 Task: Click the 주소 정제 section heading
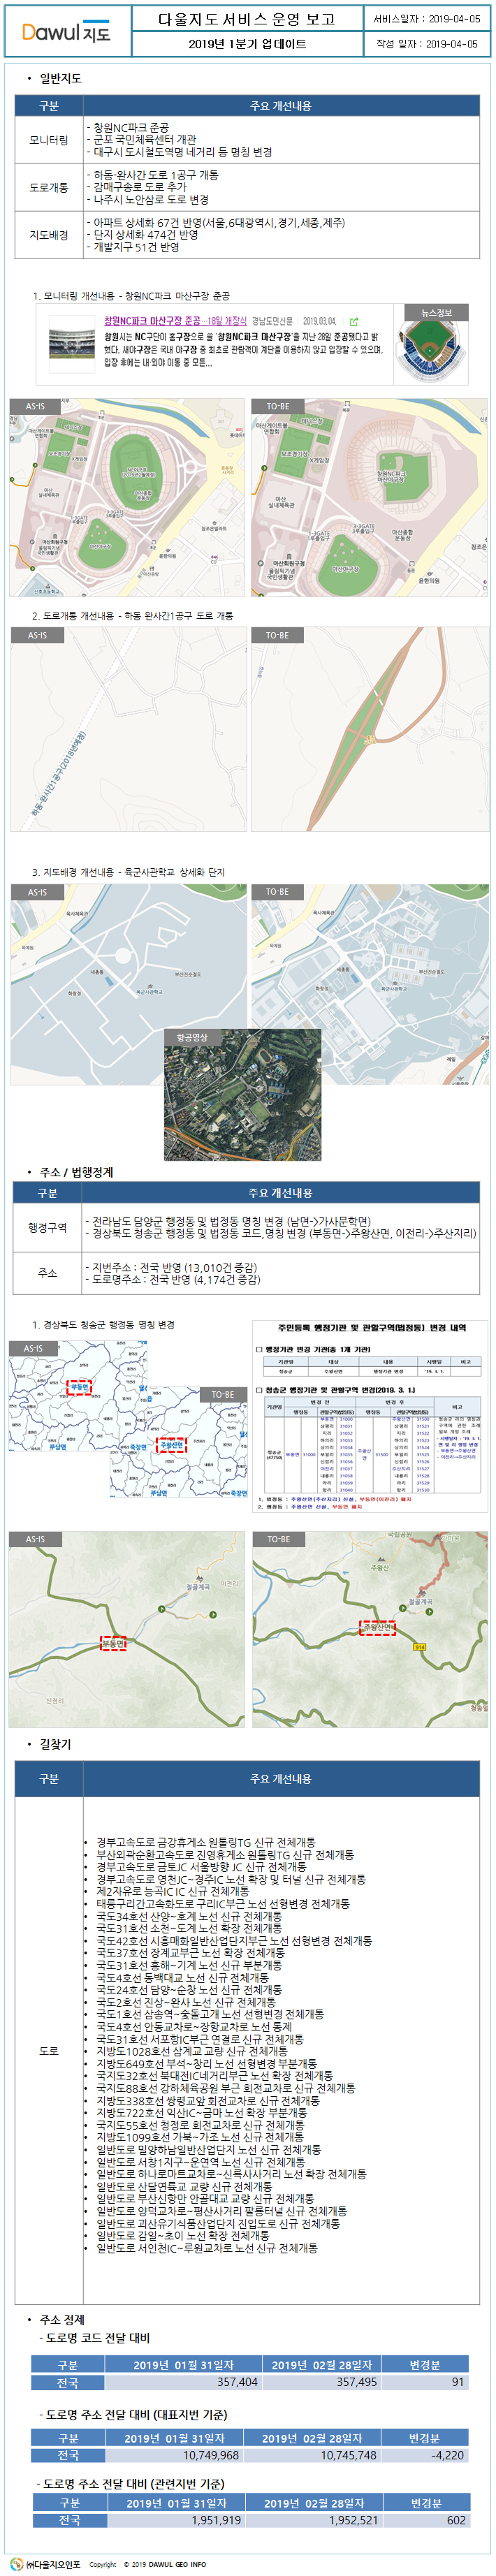[x=62, y=2320]
